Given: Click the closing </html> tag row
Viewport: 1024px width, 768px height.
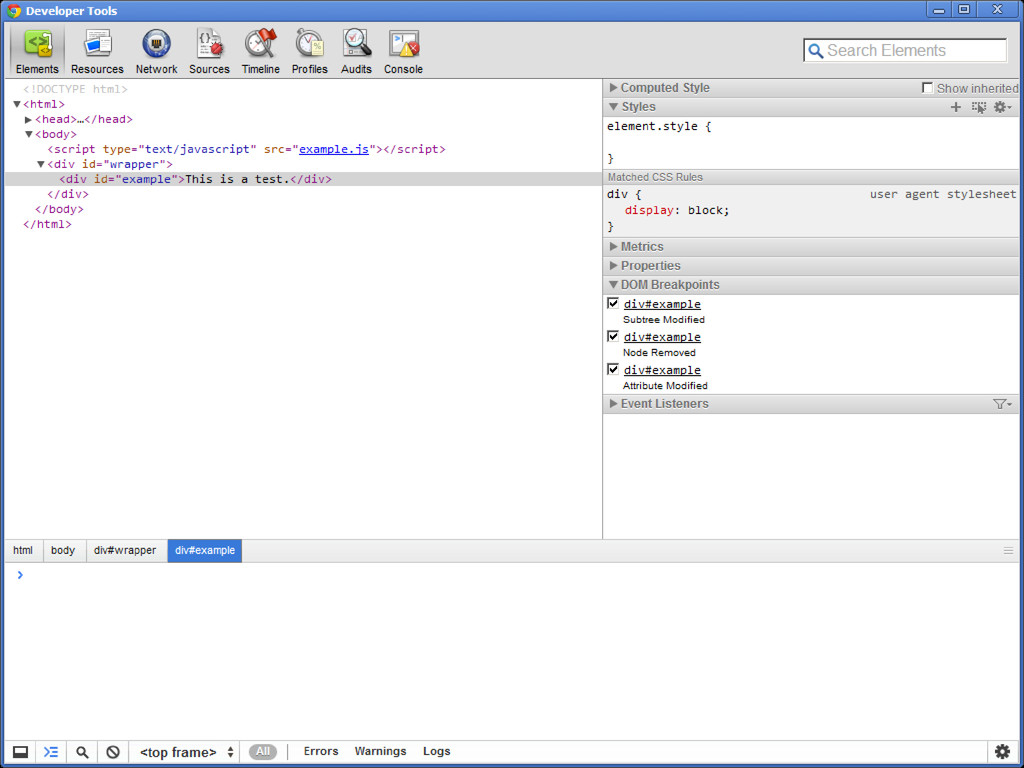Looking at the screenshot, I should (47, 224).
